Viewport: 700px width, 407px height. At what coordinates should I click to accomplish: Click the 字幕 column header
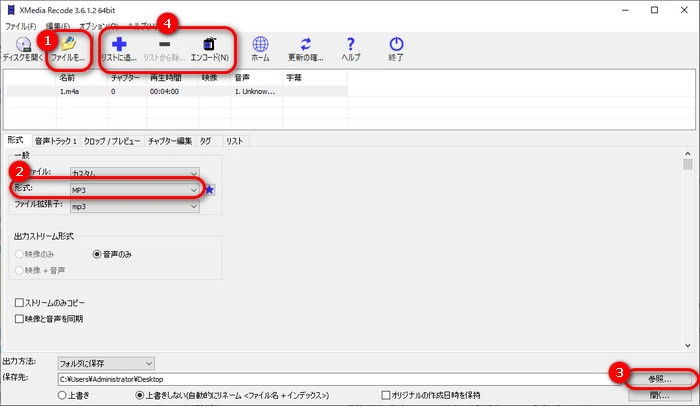pos(315,78)
